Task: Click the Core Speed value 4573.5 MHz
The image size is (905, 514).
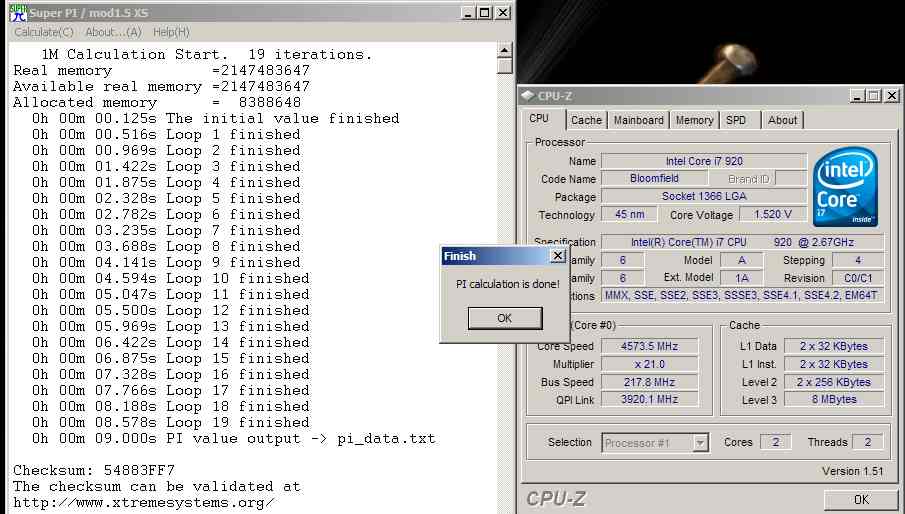Action: click(649, 346)
